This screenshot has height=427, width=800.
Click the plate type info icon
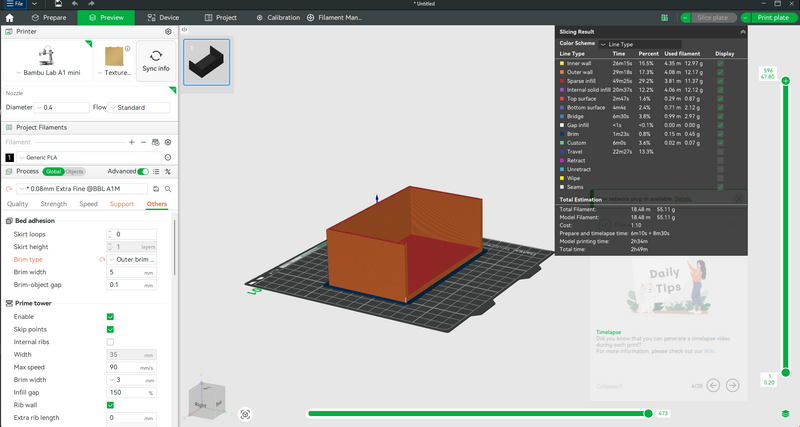pyautogui.click(x=128, y=49)
